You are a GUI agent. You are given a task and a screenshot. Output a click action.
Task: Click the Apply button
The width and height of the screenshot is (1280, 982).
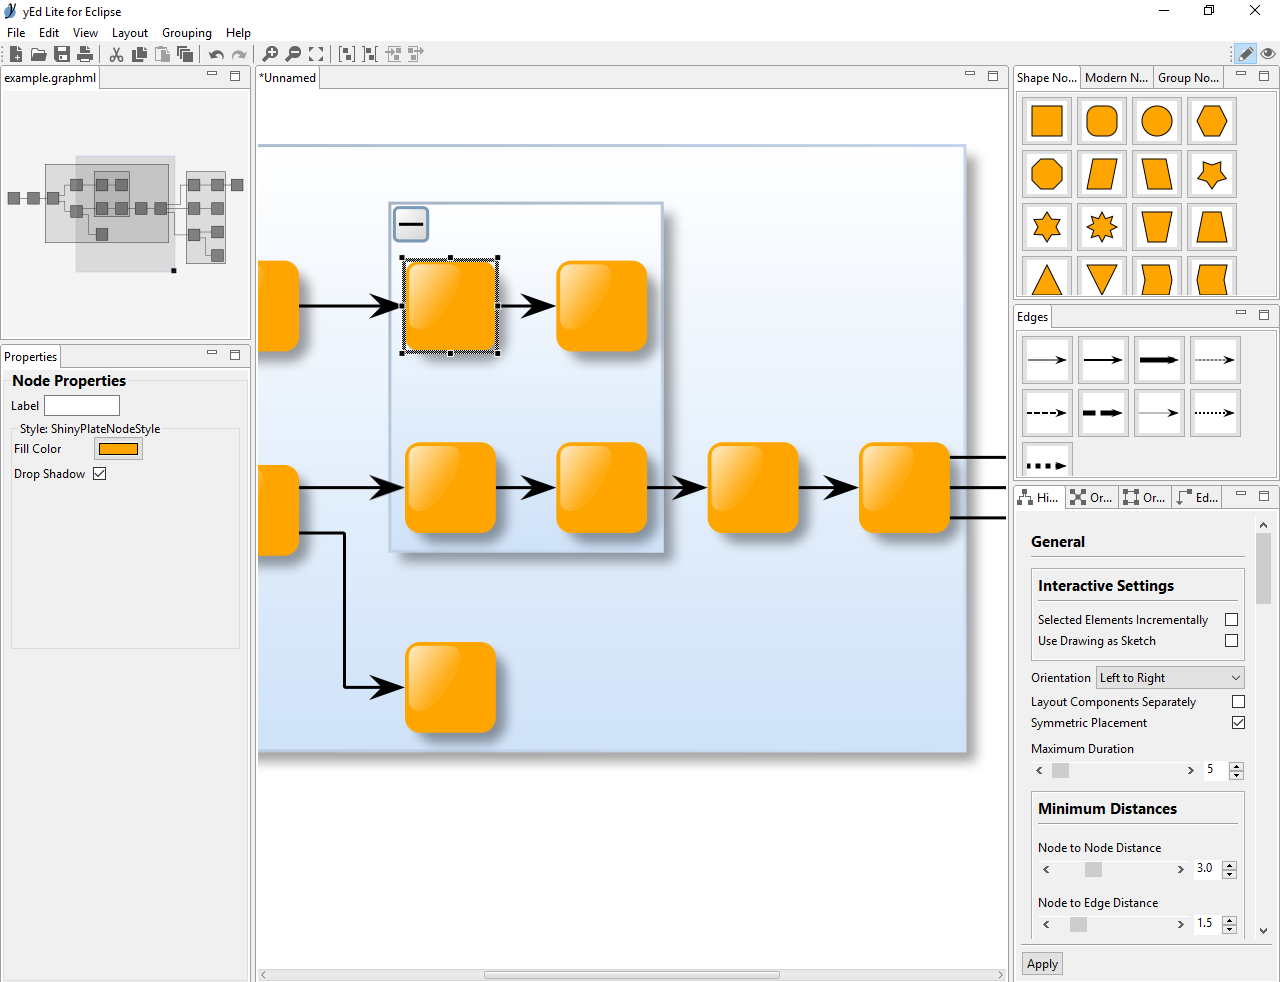[1042, 964]
